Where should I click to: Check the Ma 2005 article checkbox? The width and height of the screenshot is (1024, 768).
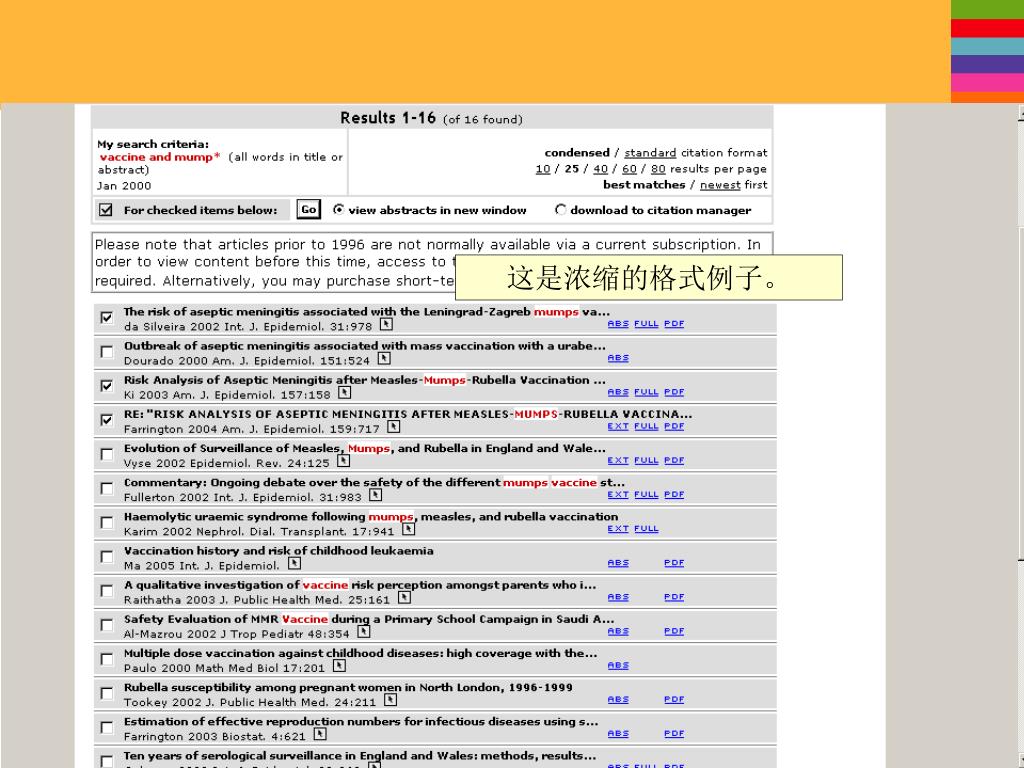(x=106, y=556)
